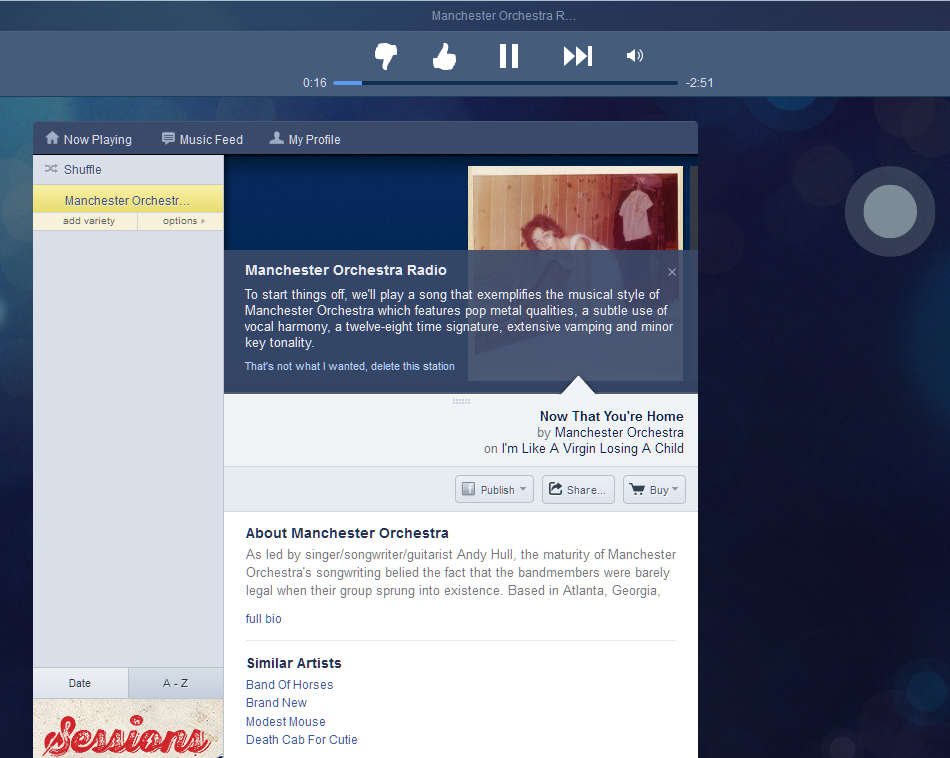Give the current song a thumbs up

pyautogui.click(x=443, y=56)
